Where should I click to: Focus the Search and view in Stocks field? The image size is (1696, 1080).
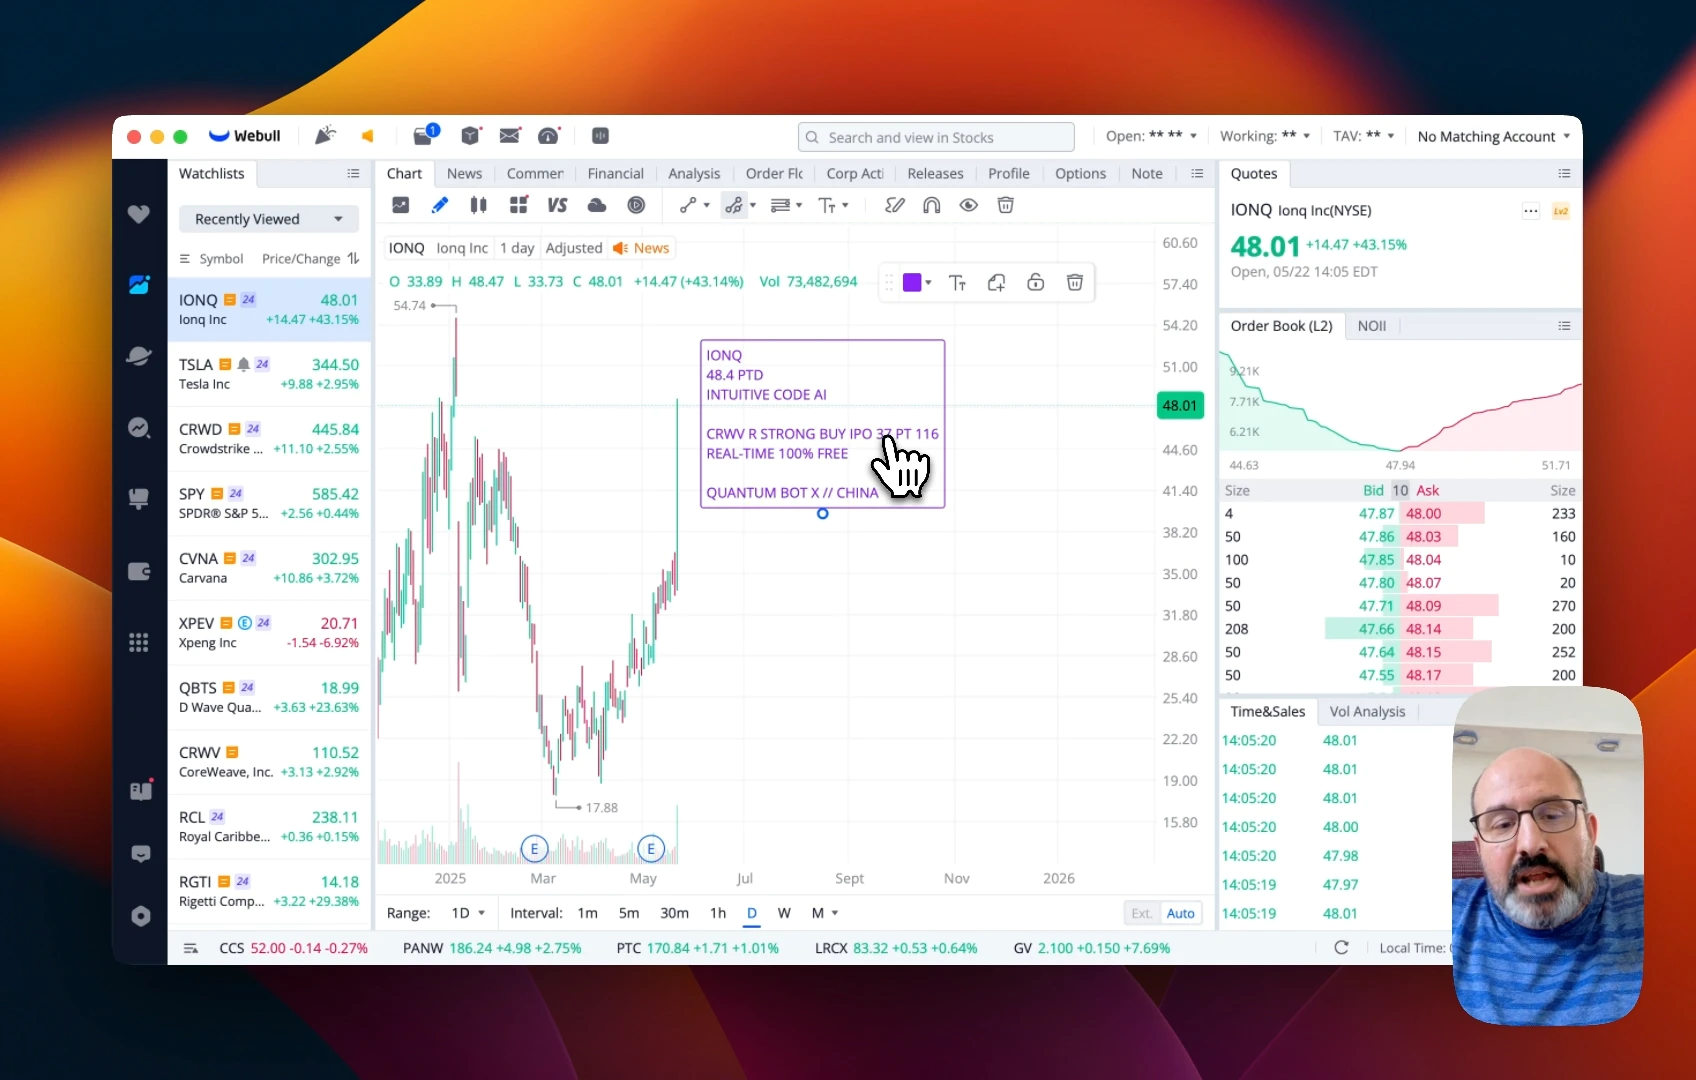click(x=936, y=137)
